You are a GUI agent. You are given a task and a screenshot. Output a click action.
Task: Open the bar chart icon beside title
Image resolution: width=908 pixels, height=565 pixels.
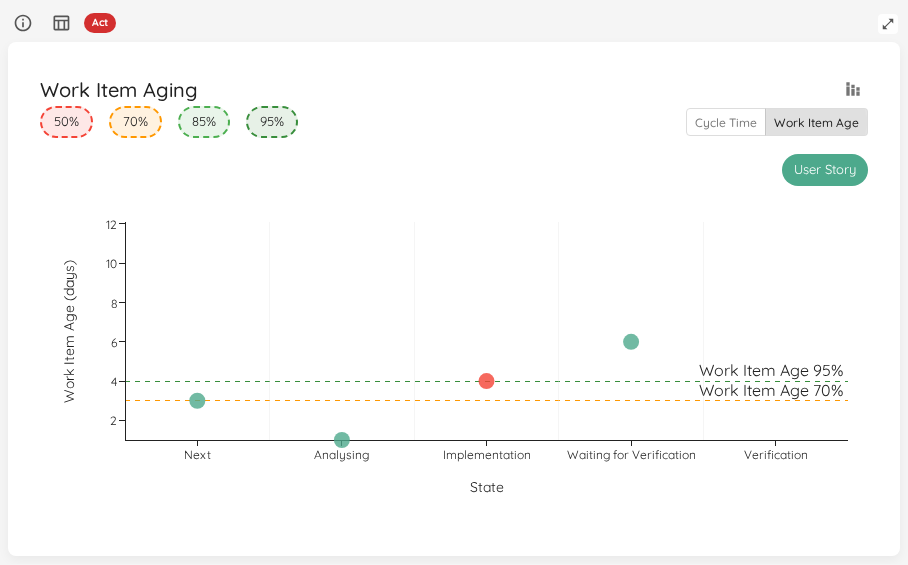click(x=852, y=89)
